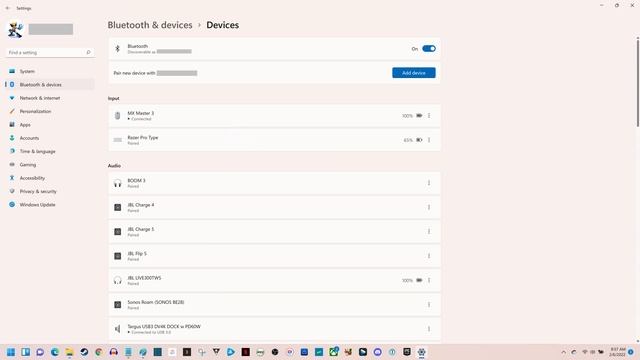The image size is (640, 360).
Task: Open File Explorer from the taskbar
Action: tap(69, 352)
